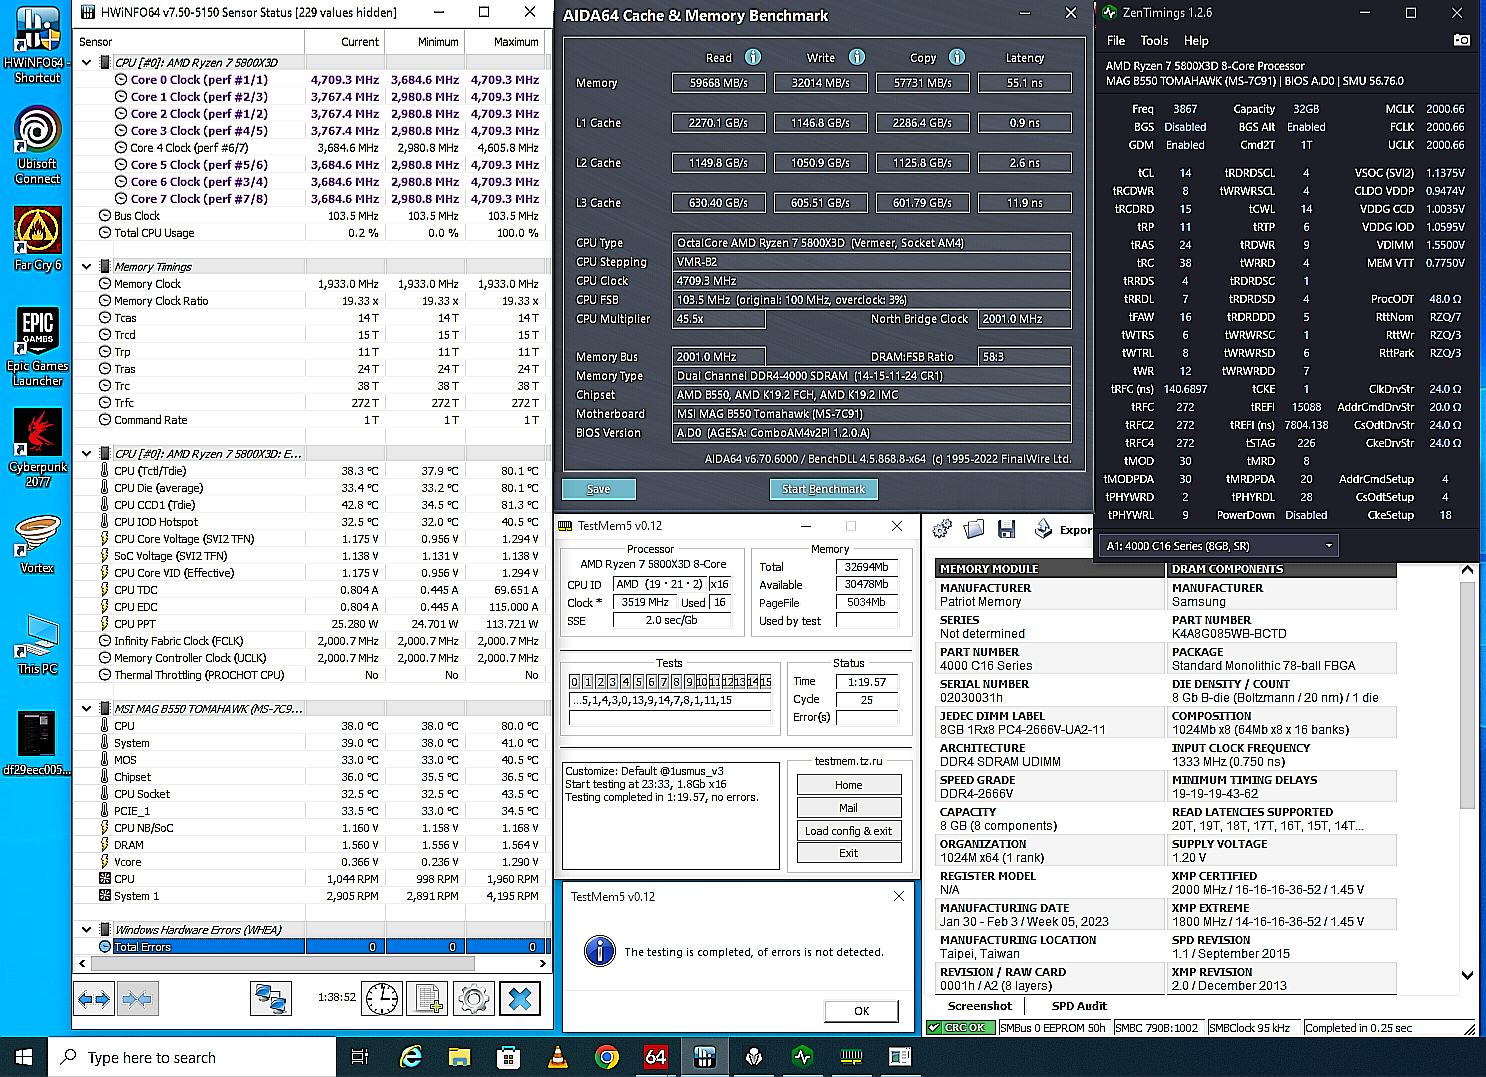Switch to Thaiphoon SPD Audit tab
1486x1077 pixels.
click(x=1079, y=1006)
